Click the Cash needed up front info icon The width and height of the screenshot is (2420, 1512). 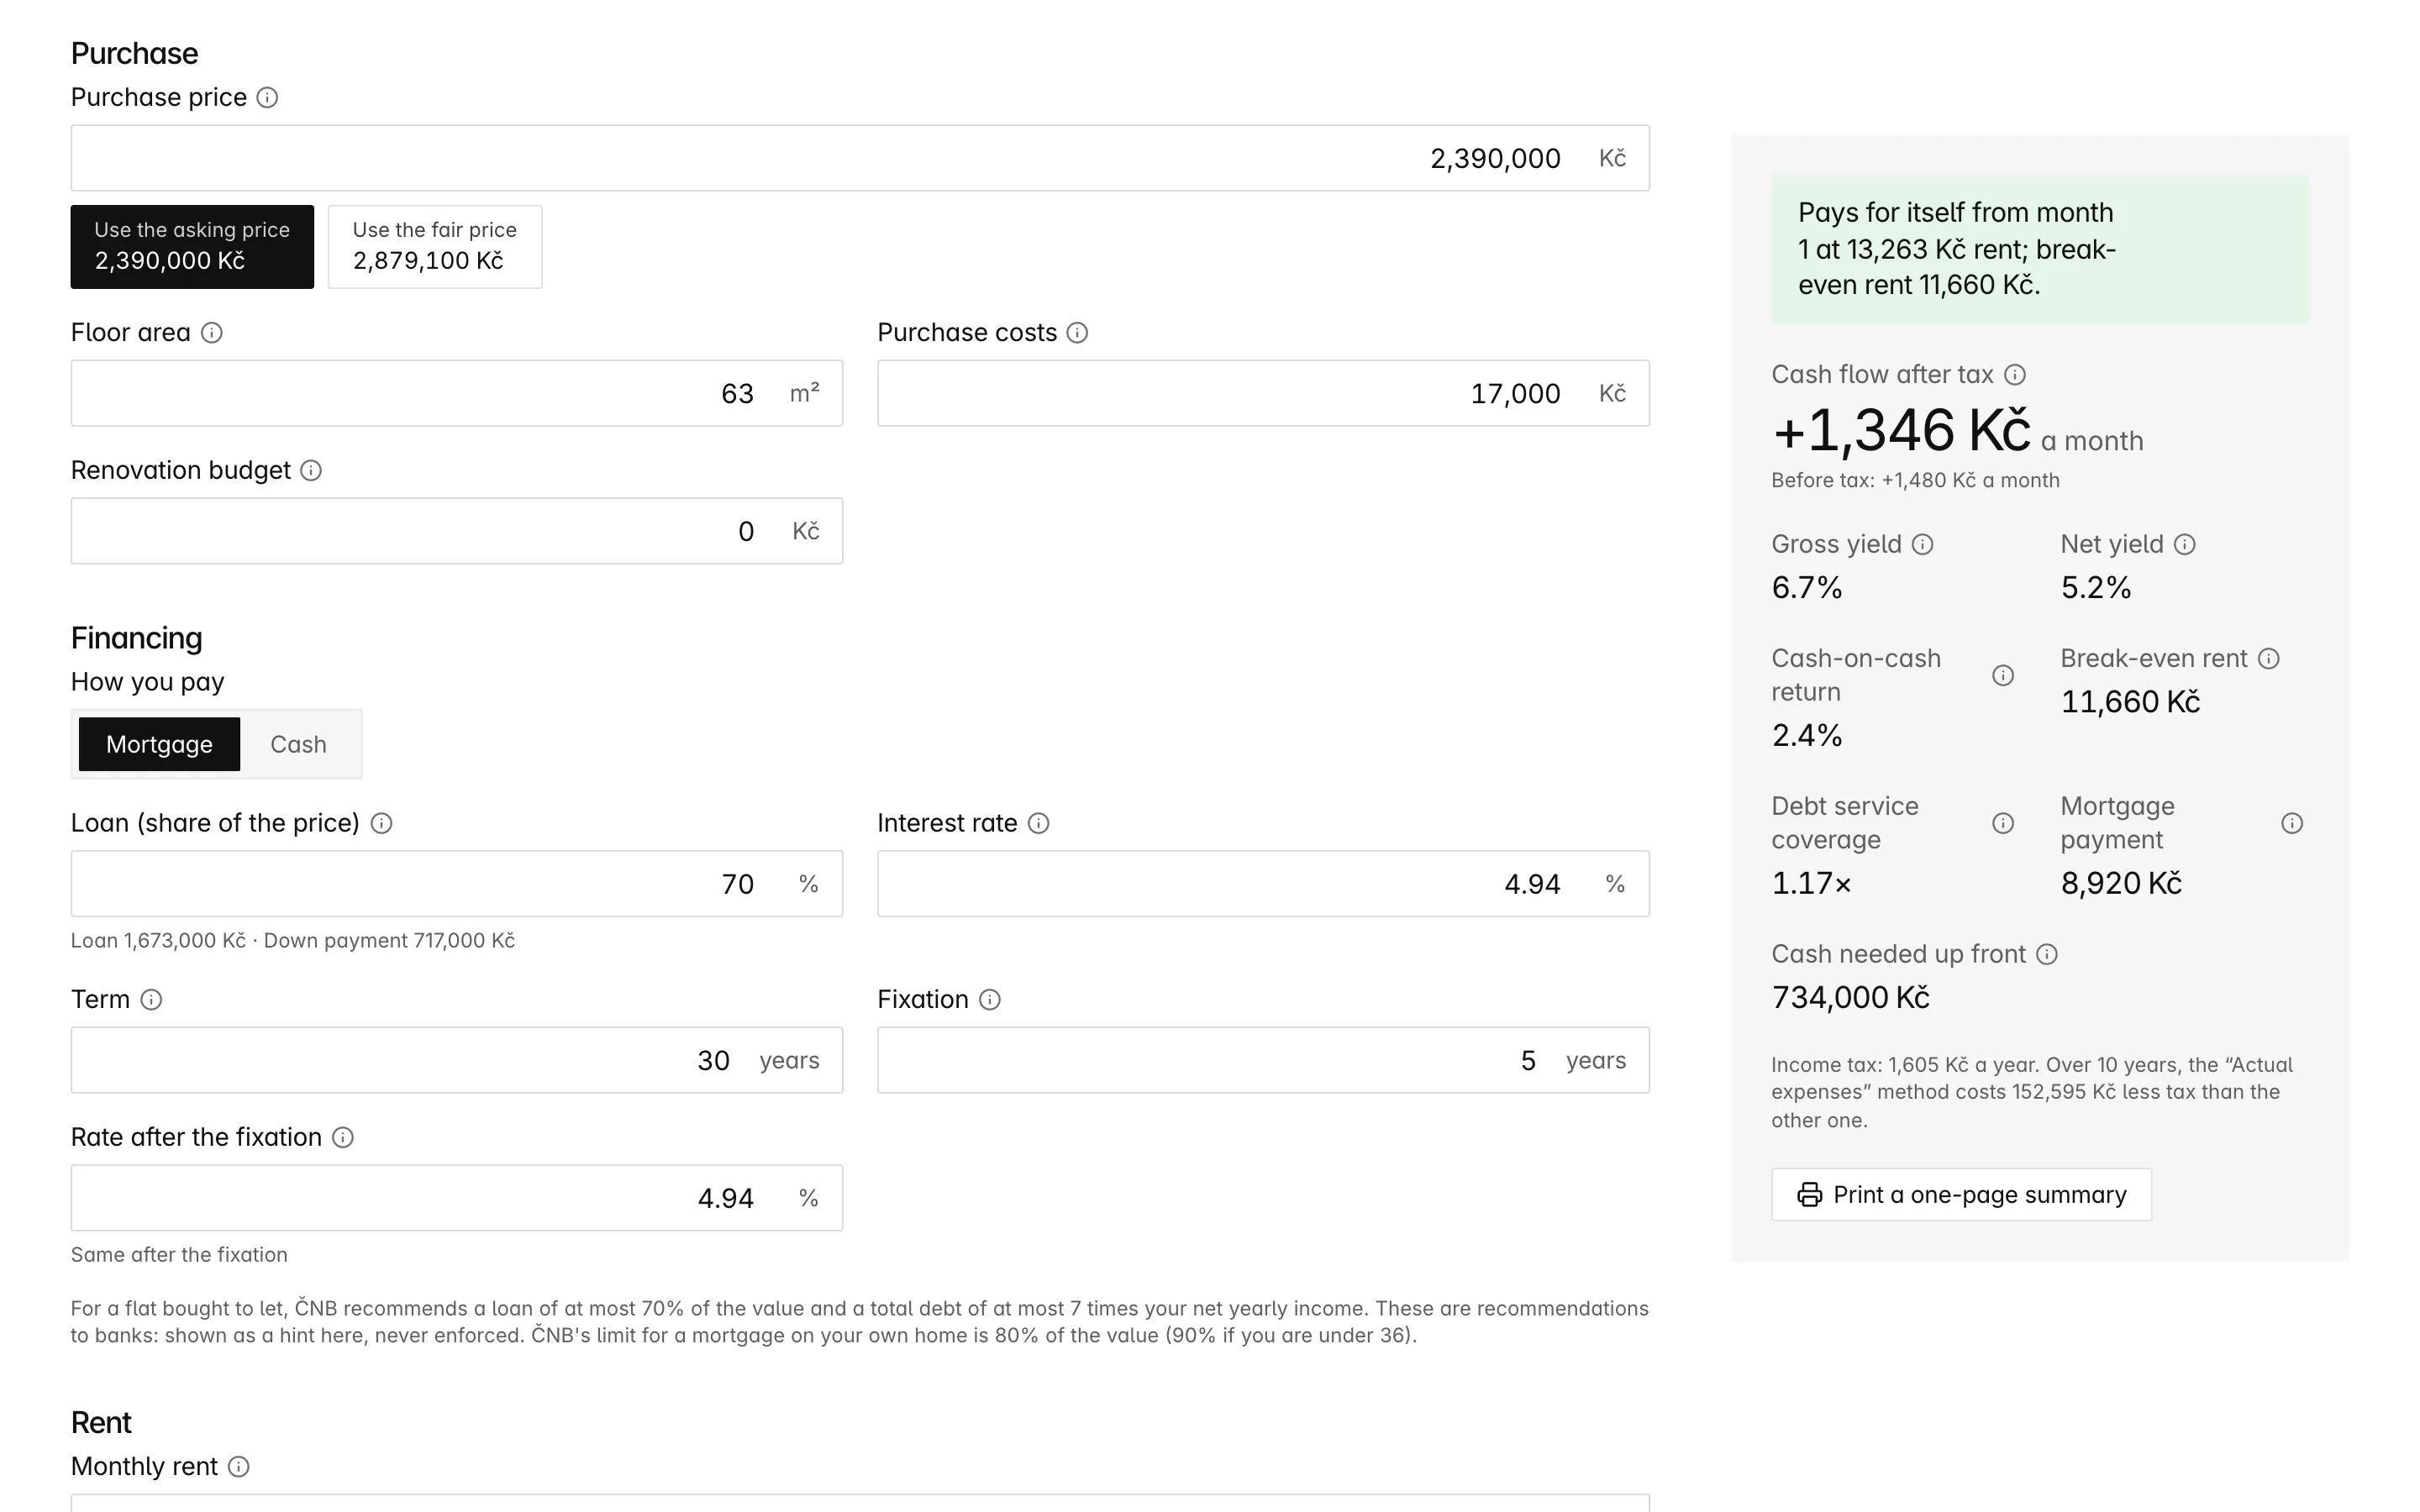(x=2047, y=954)
